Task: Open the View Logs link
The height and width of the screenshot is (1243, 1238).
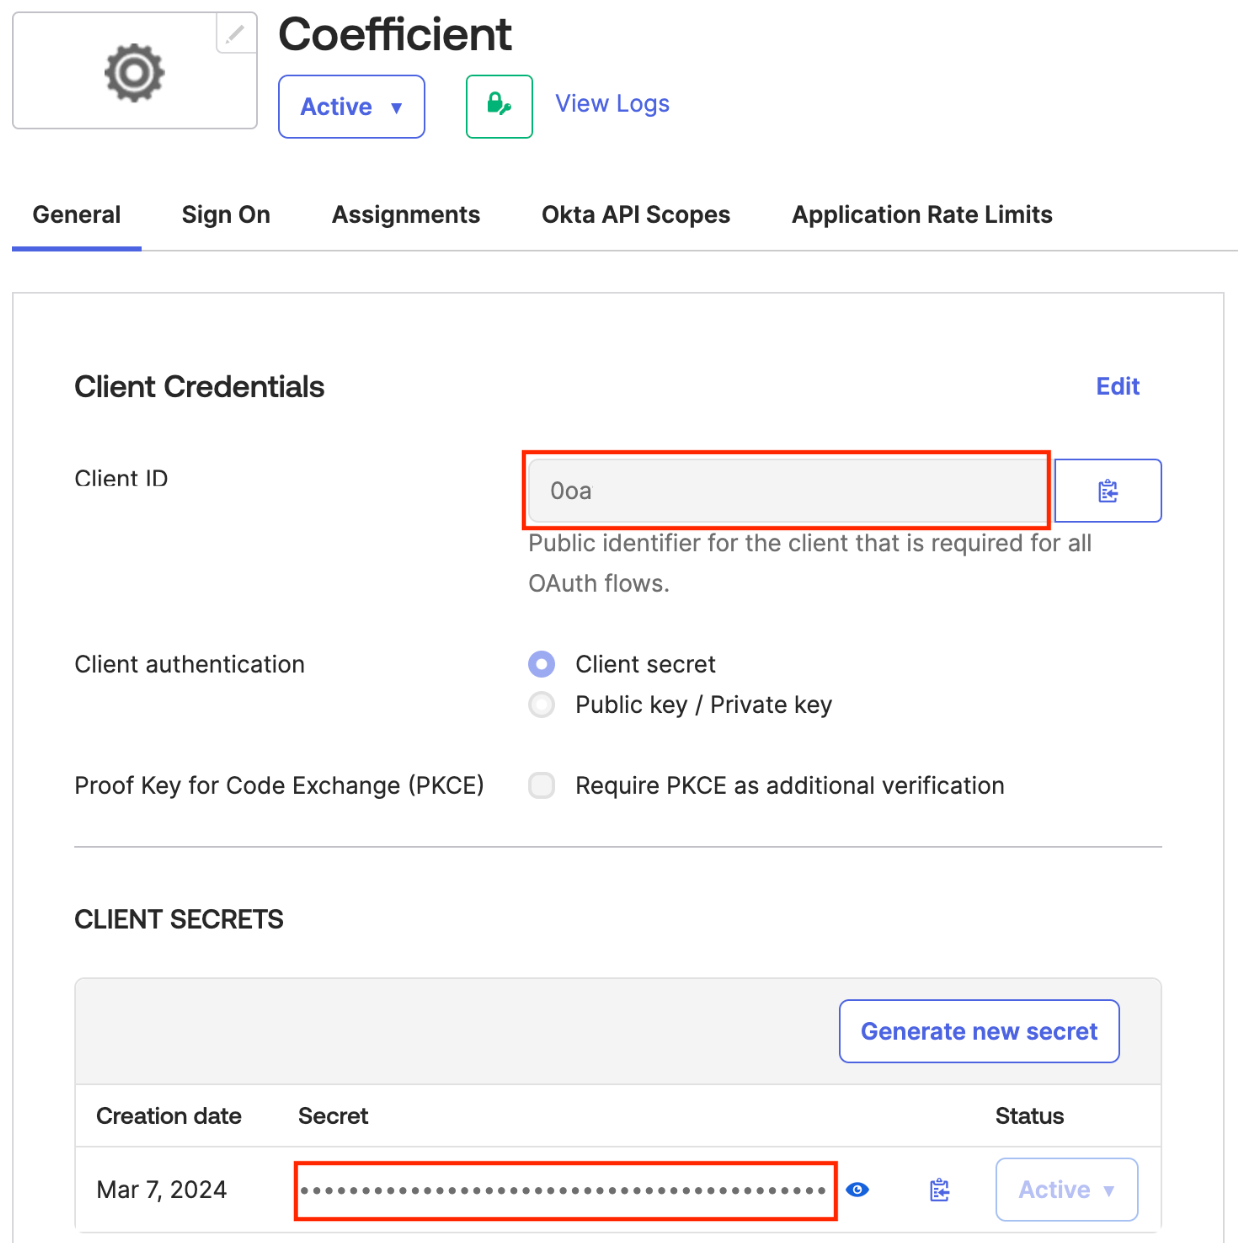Action: (612, 104)
